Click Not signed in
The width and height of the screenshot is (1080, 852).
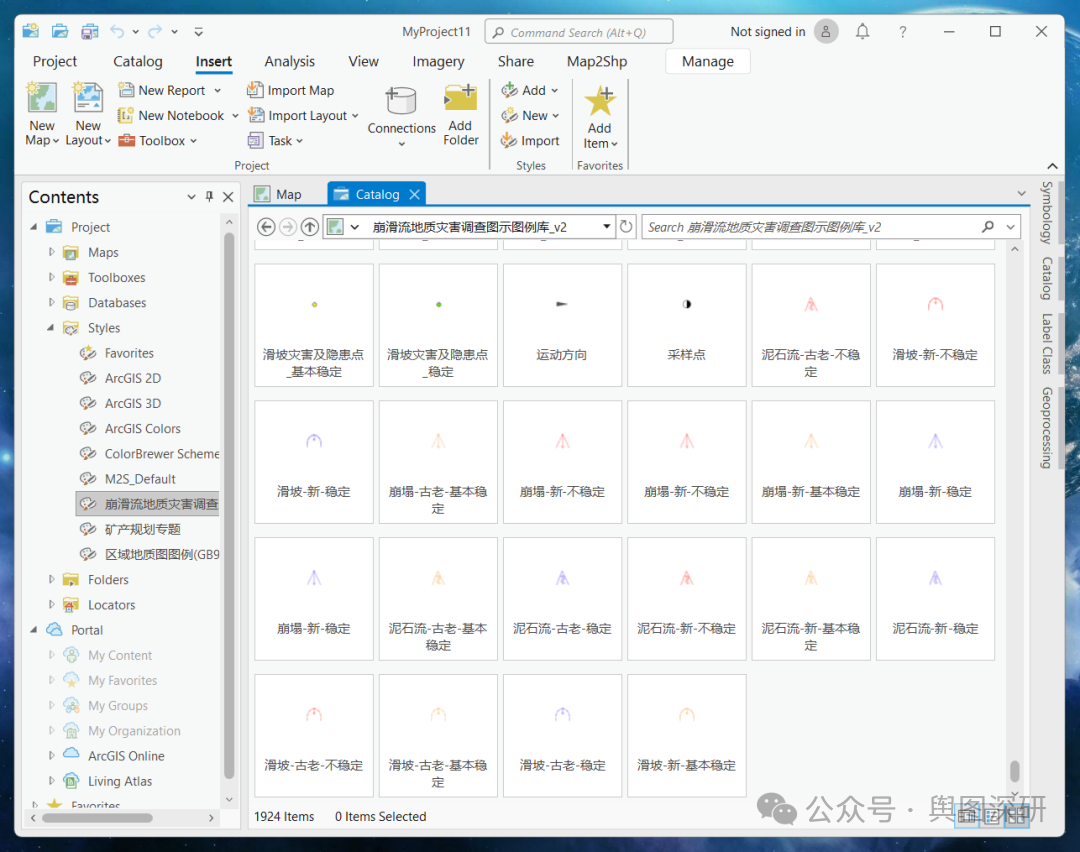767,32
